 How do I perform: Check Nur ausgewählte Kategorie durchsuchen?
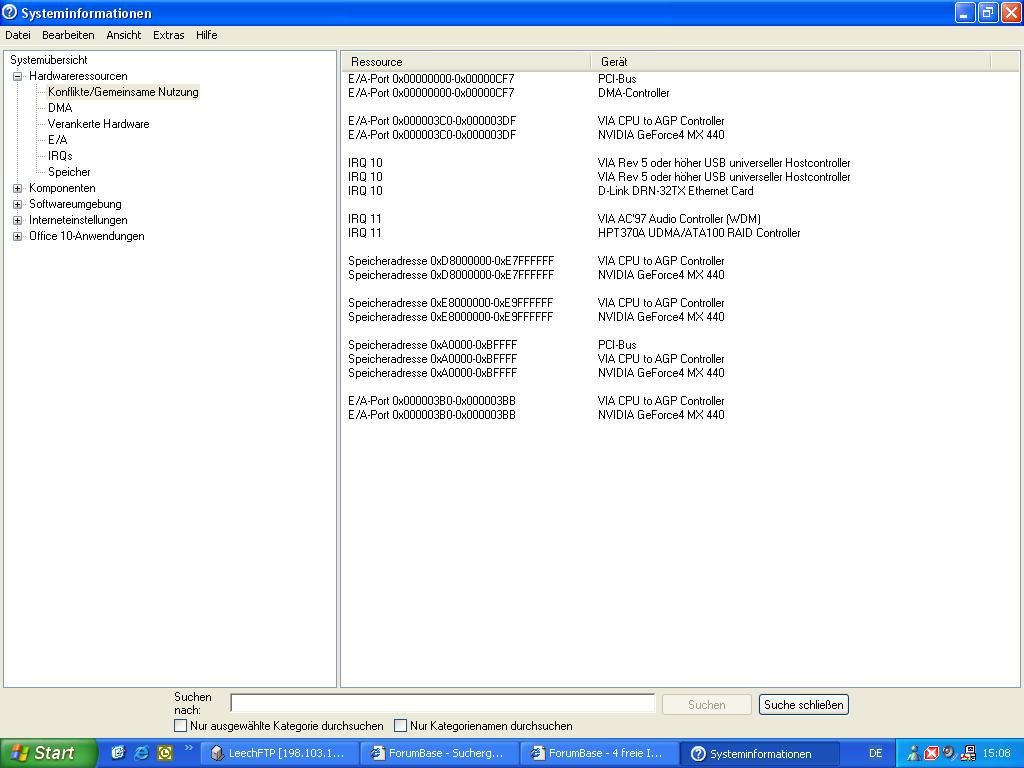pyautogui.click(x=180, y=726)
